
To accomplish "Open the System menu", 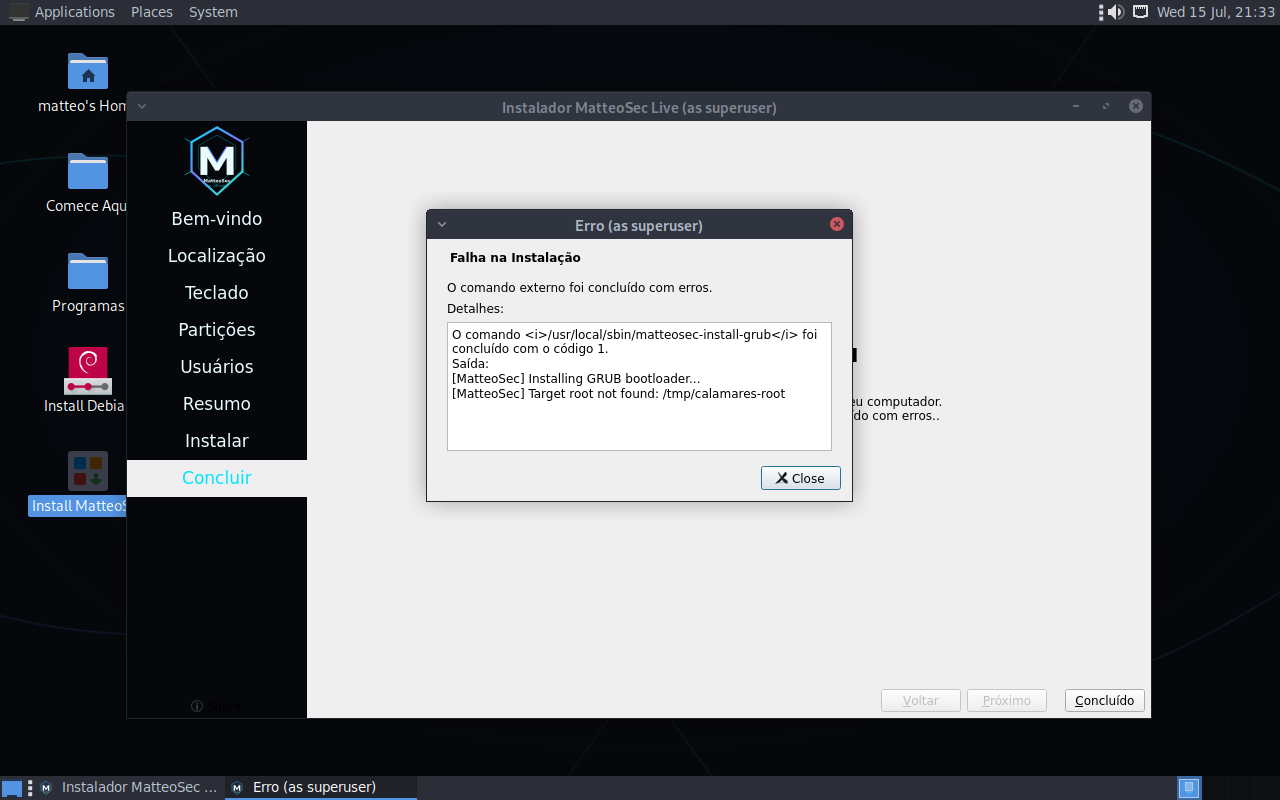I will pos(213,12).
